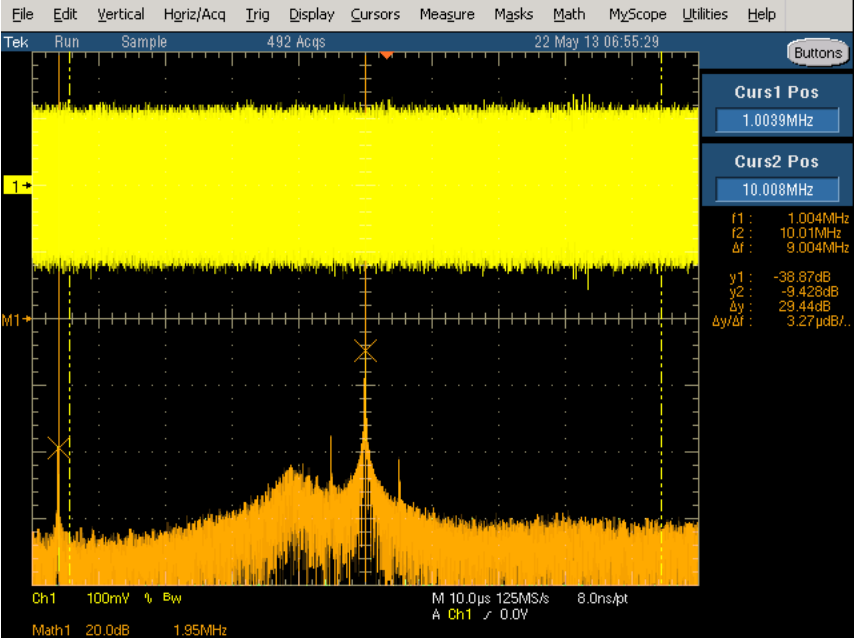The image size is (855, 639).
Task: Open the Math menu
Action: [569, 14]
